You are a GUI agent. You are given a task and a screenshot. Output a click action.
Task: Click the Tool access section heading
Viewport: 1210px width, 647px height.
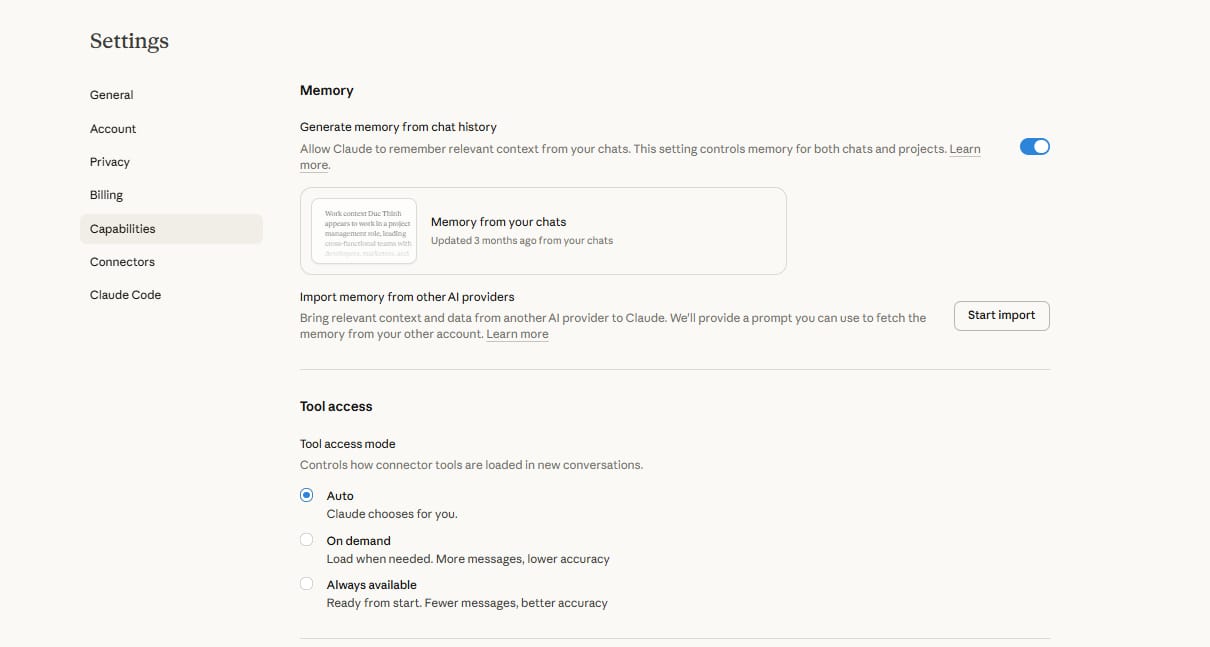pyautogui.click(x=336, y=406)
